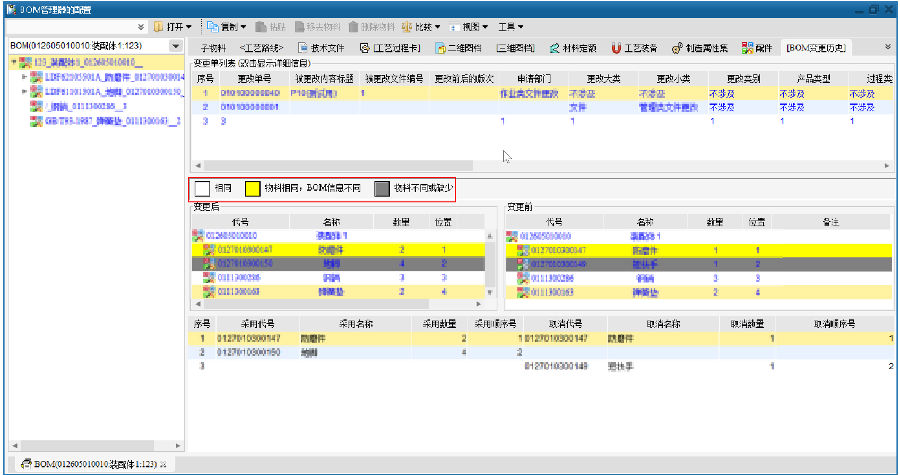Select the [BOM变更历史] tab
This screenshot has width=900, height=475.
pyautogui.click(x=816, y=48)
